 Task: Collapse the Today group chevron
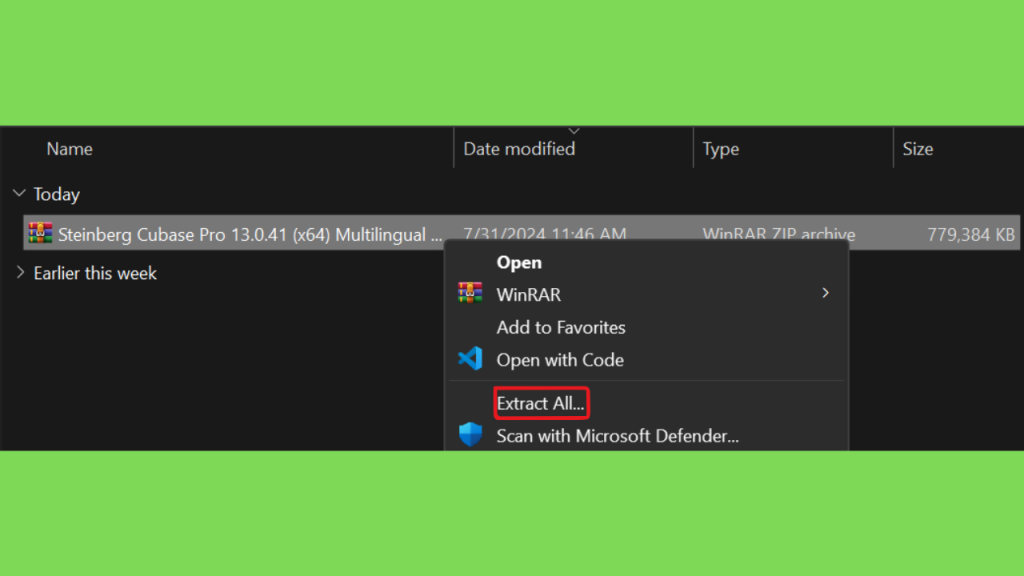[19, 194]
